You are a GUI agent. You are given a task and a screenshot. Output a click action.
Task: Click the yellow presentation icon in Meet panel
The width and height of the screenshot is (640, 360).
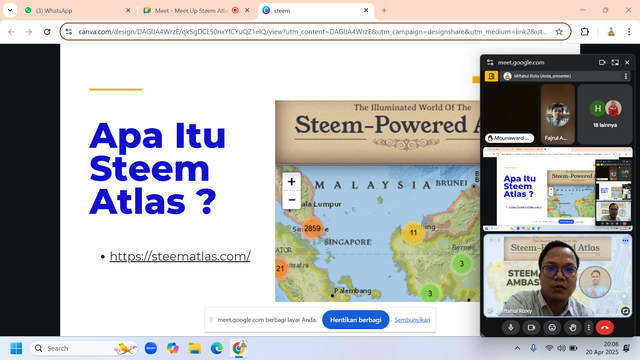pos(491,76)
